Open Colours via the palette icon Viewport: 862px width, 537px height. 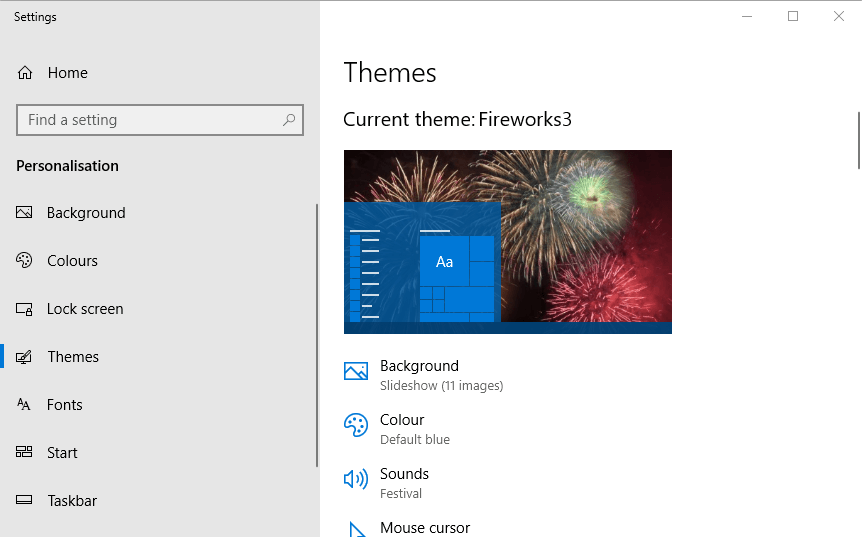point(25,261)
